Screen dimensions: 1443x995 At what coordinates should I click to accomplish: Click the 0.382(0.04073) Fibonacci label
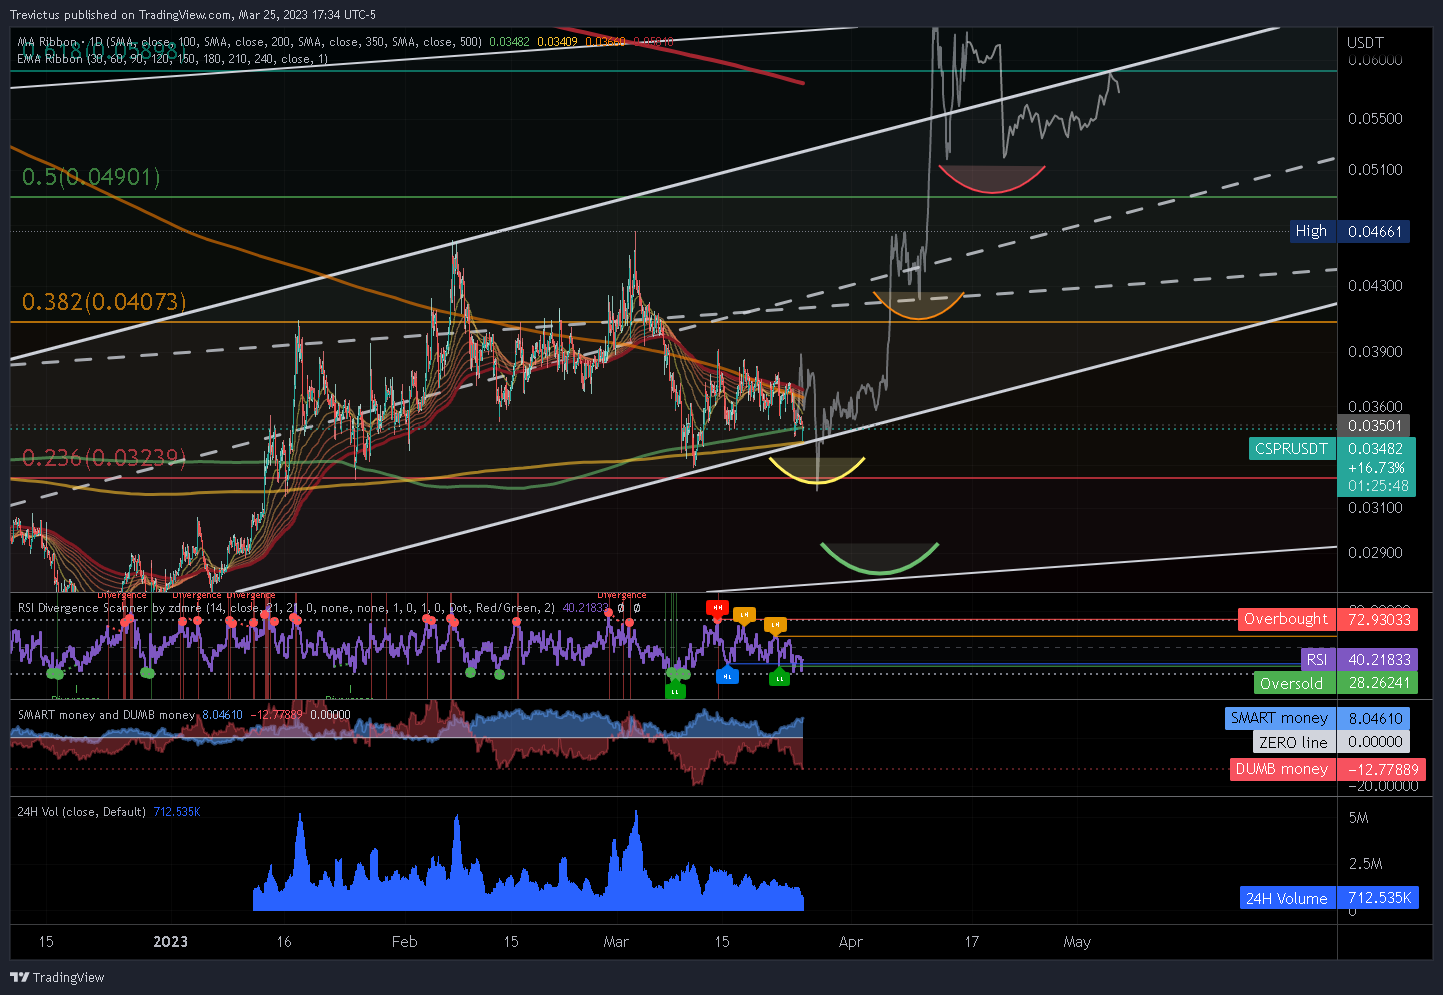(x=104, y=301)
